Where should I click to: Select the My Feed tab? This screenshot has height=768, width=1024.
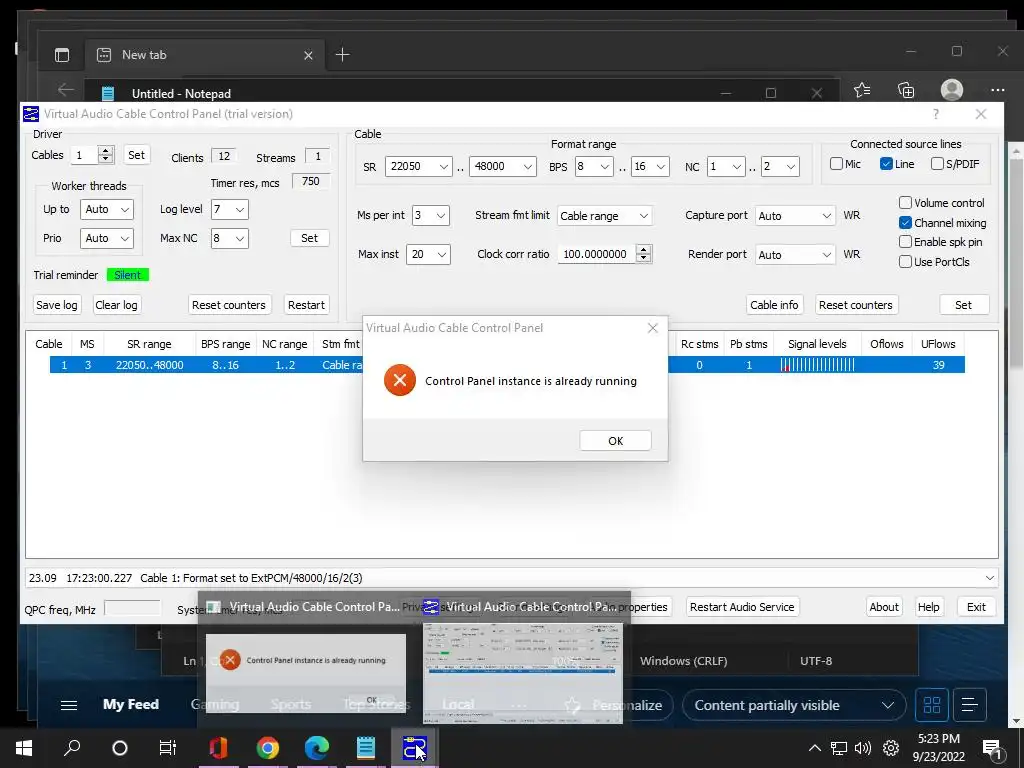pos(131,705)
